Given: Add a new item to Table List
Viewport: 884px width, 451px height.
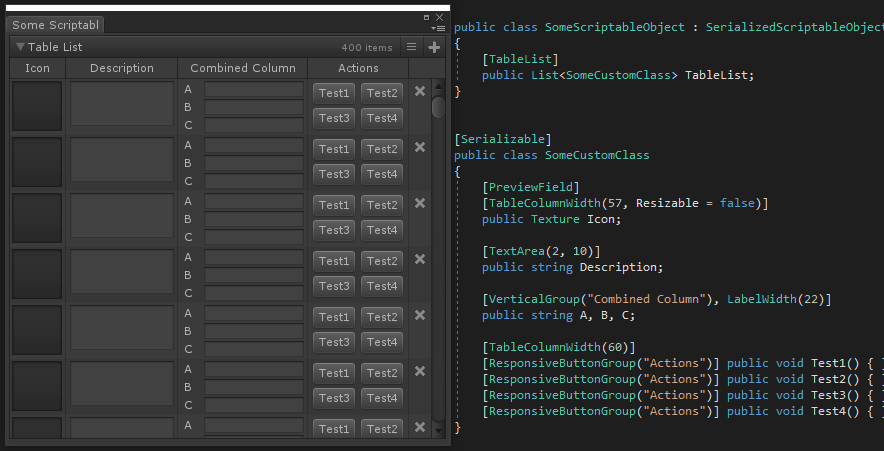Looking at the screenshot, I should (434, 47).
